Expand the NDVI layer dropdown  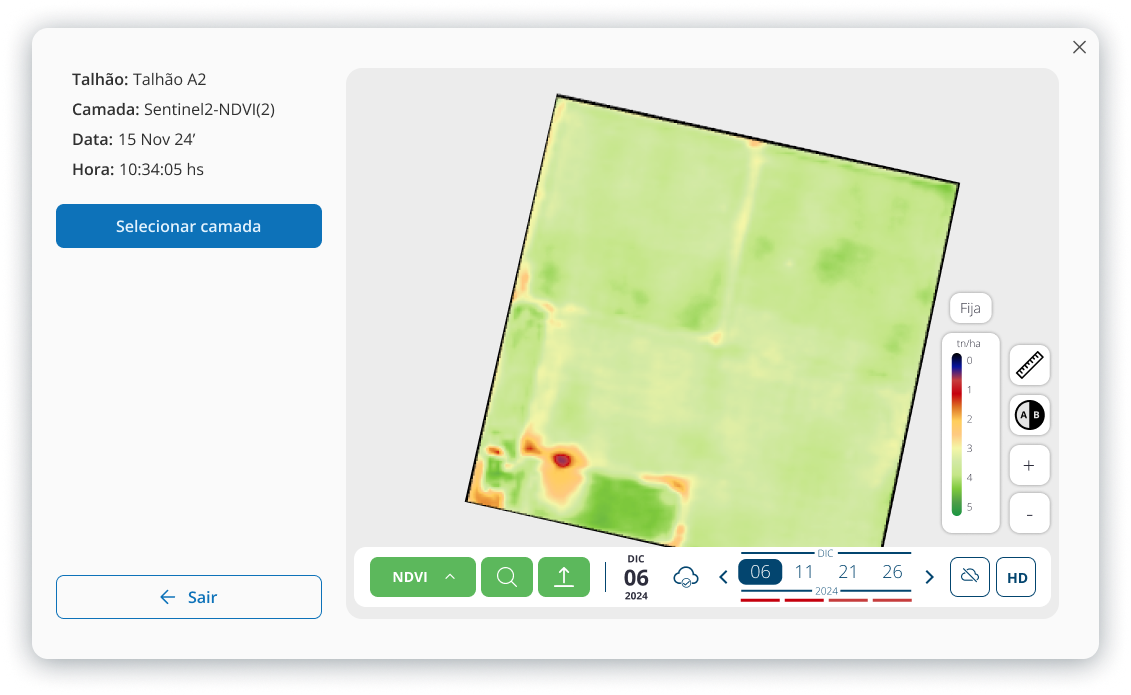pyautogui.click(x=422, y=577)
